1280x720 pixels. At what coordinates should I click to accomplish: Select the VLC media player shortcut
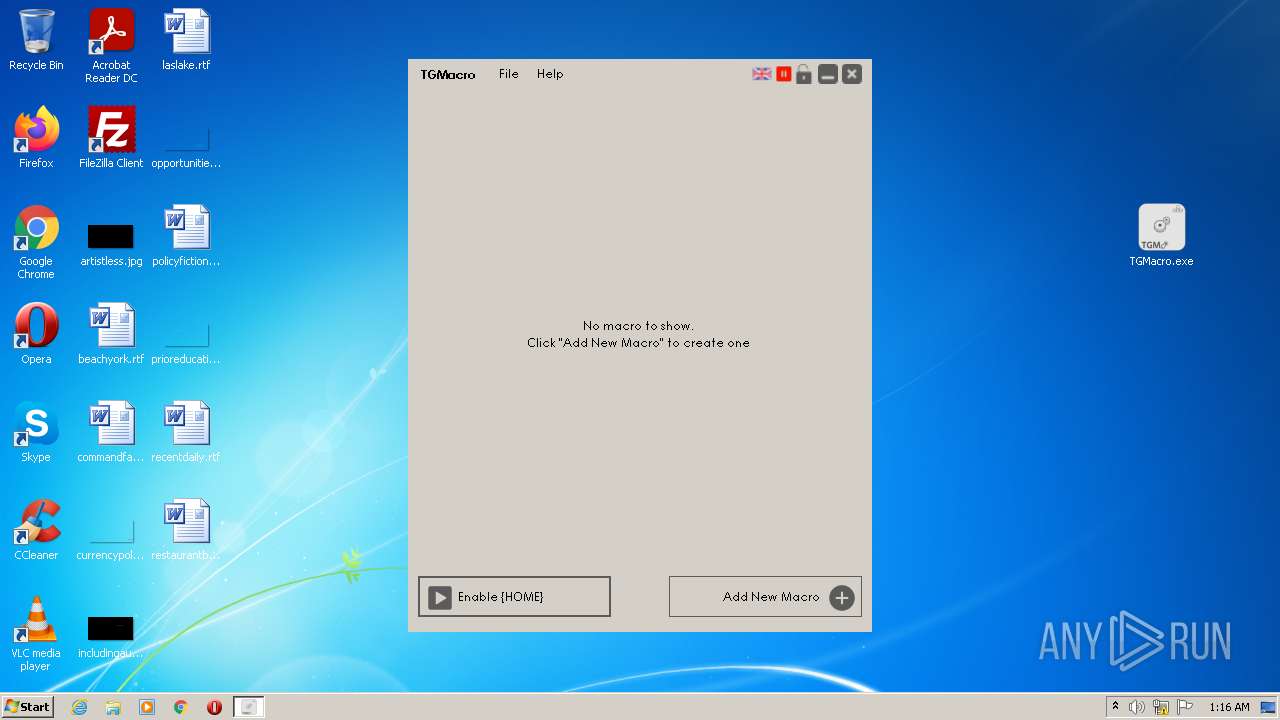[36, 634]
